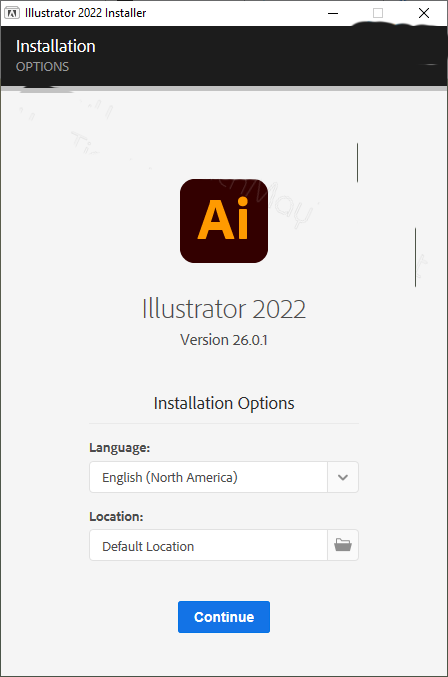
Task: Click the divider line under Installation Options
Action: pos(224,424)
